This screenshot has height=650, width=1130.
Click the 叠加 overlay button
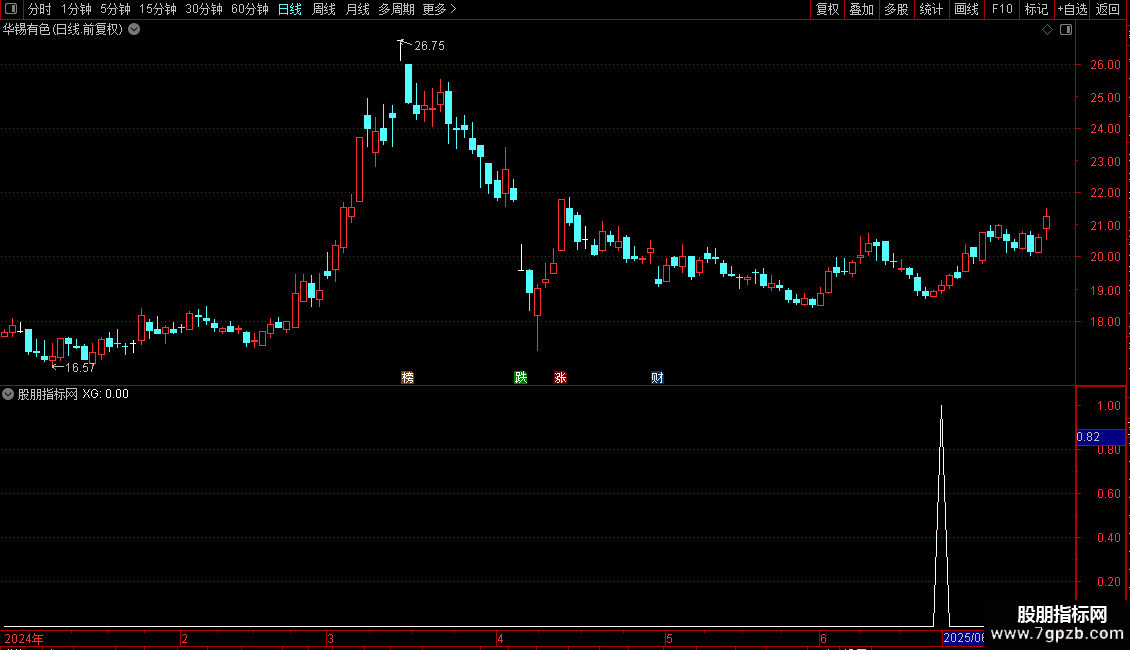coord(861,9)
